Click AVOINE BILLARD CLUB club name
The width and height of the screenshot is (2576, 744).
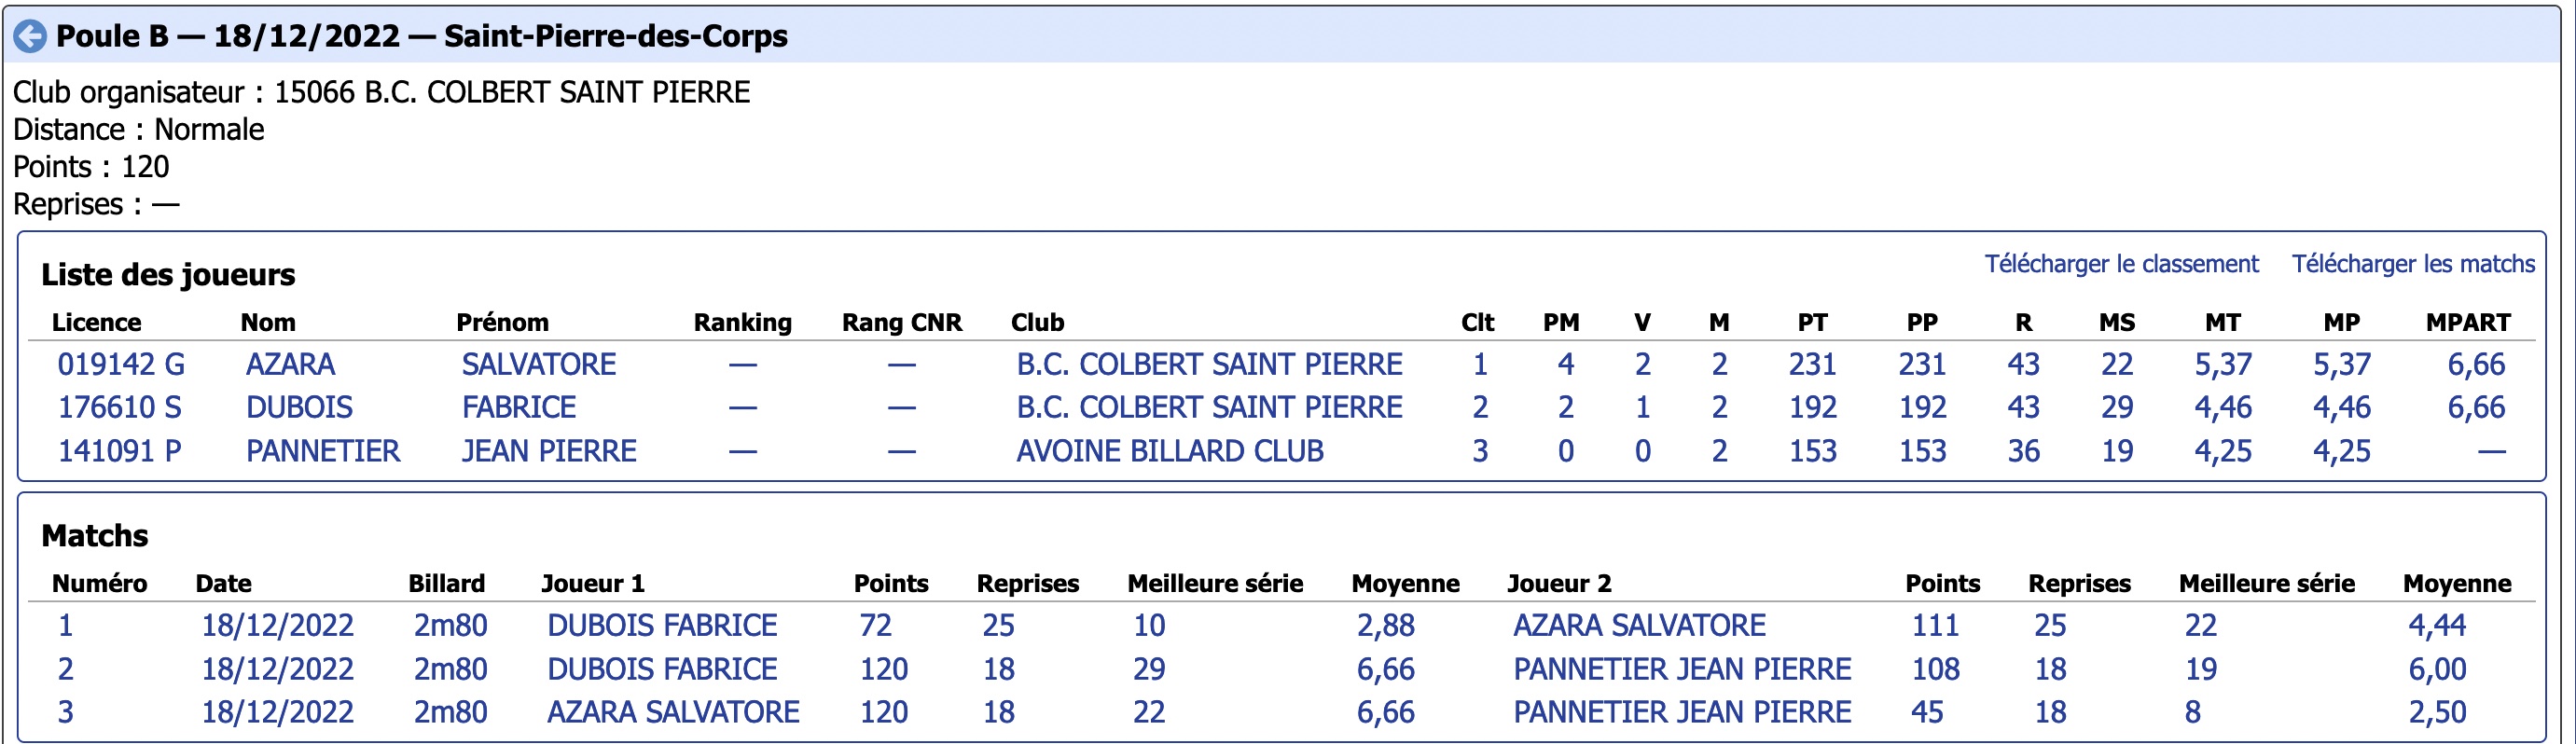coord(1170,451)
